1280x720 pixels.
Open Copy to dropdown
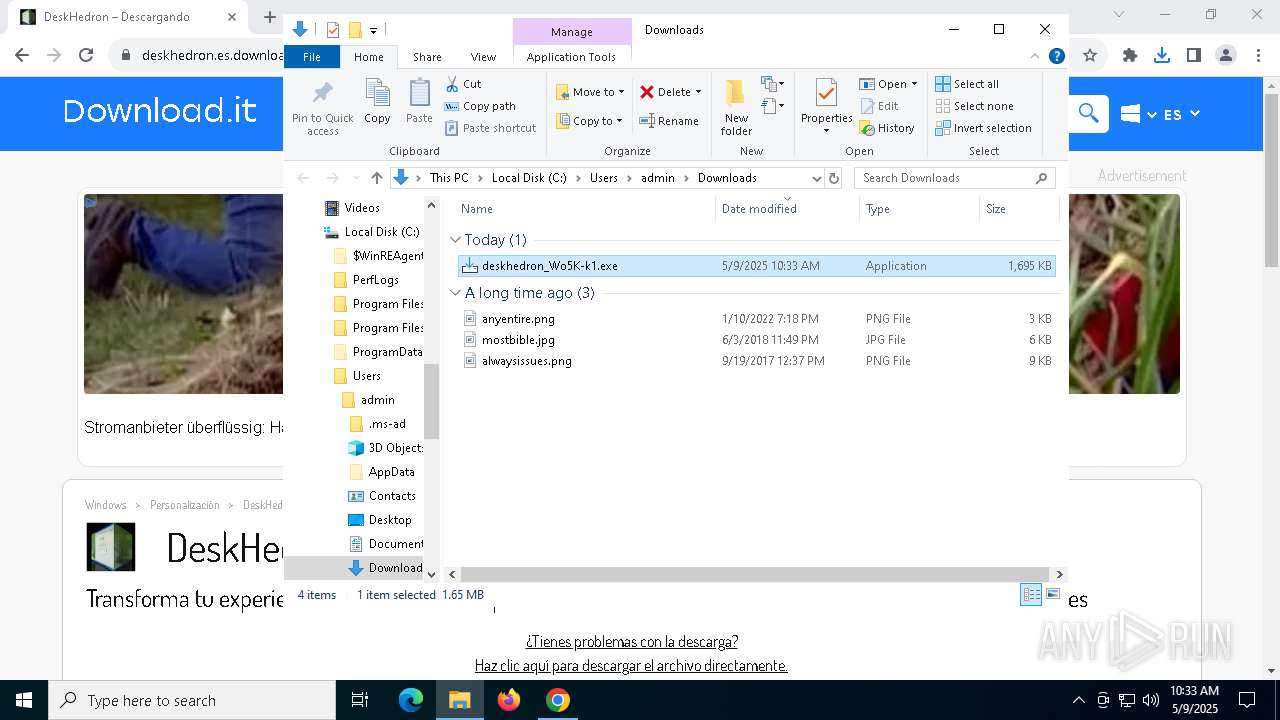click(589, 121)
